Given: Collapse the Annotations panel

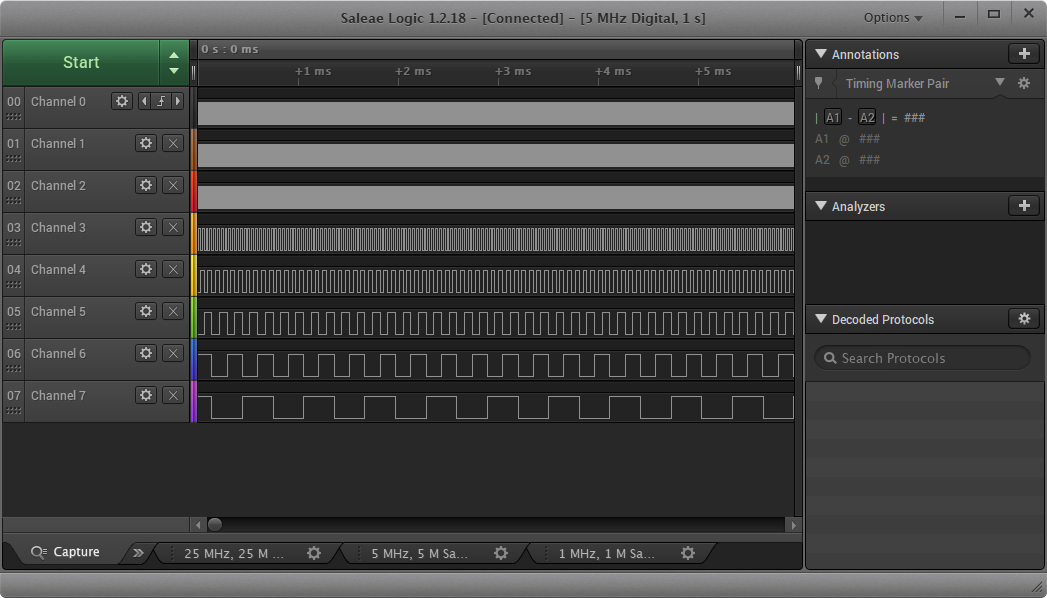Looking at the screenshot, I should click(821, 54).
